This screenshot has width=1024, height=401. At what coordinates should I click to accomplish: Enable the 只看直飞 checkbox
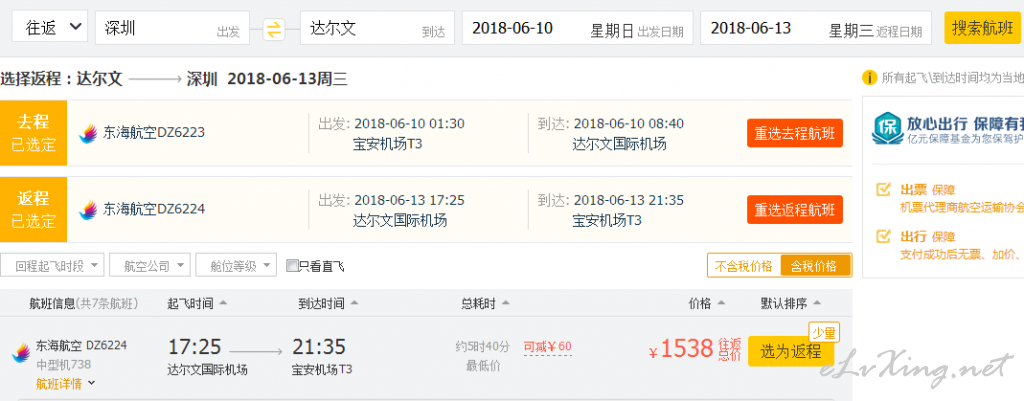(292, 266)
